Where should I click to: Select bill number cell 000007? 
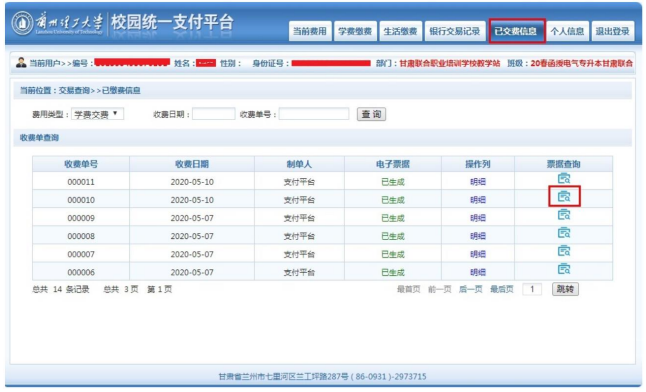coord(81,254)
